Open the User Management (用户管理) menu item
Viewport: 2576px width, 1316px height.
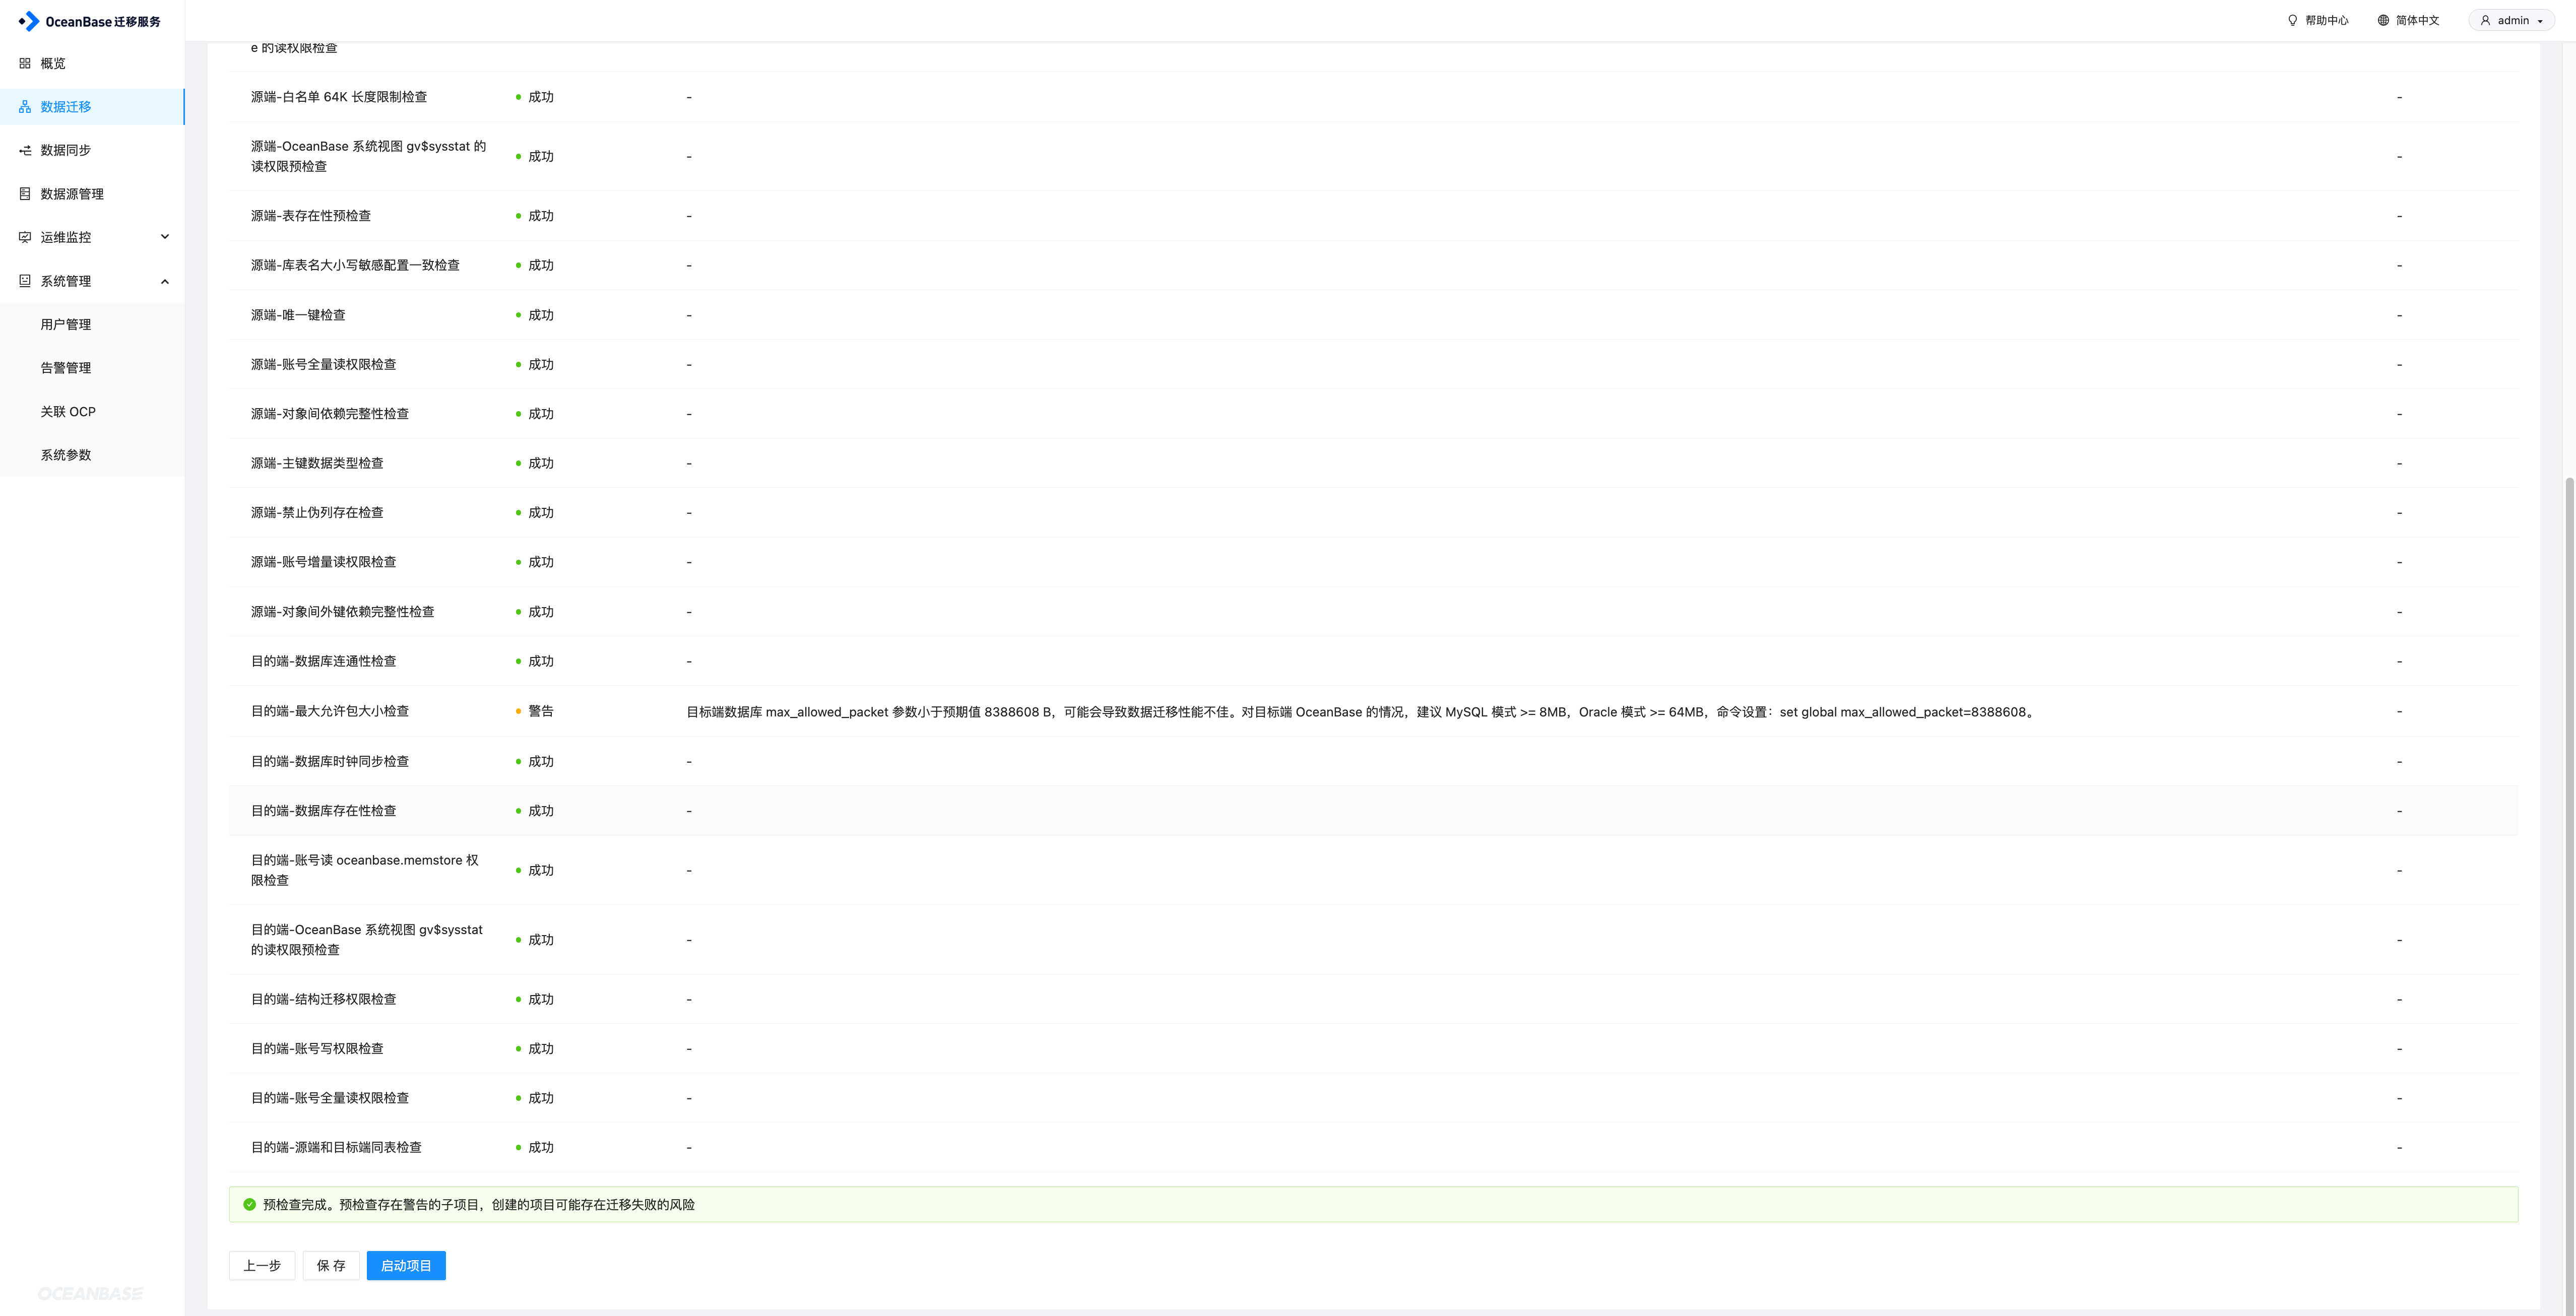click(66, 324)
